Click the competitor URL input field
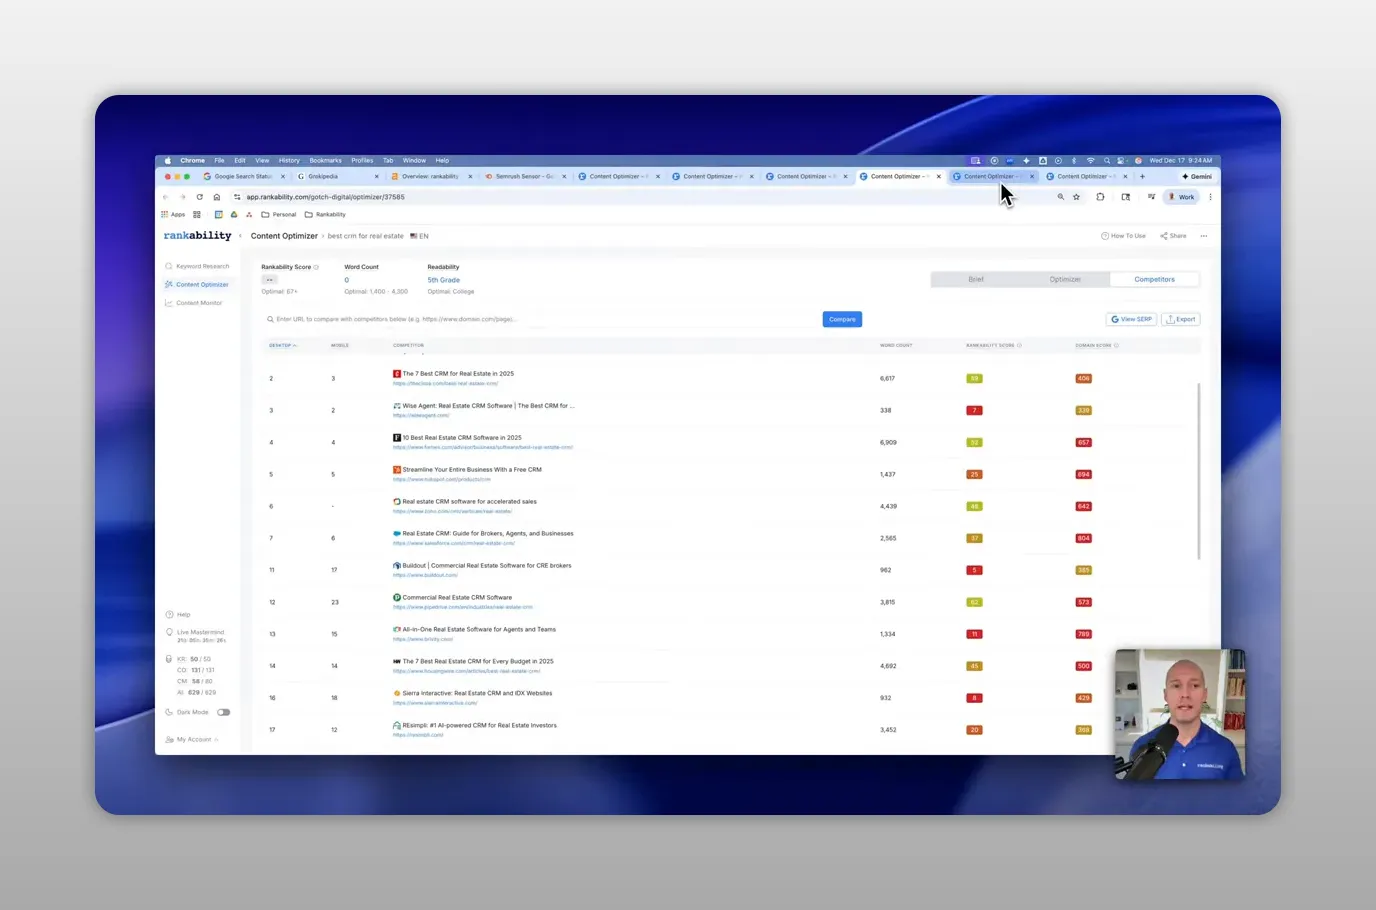1376x910 pixels. pos(541,319)
